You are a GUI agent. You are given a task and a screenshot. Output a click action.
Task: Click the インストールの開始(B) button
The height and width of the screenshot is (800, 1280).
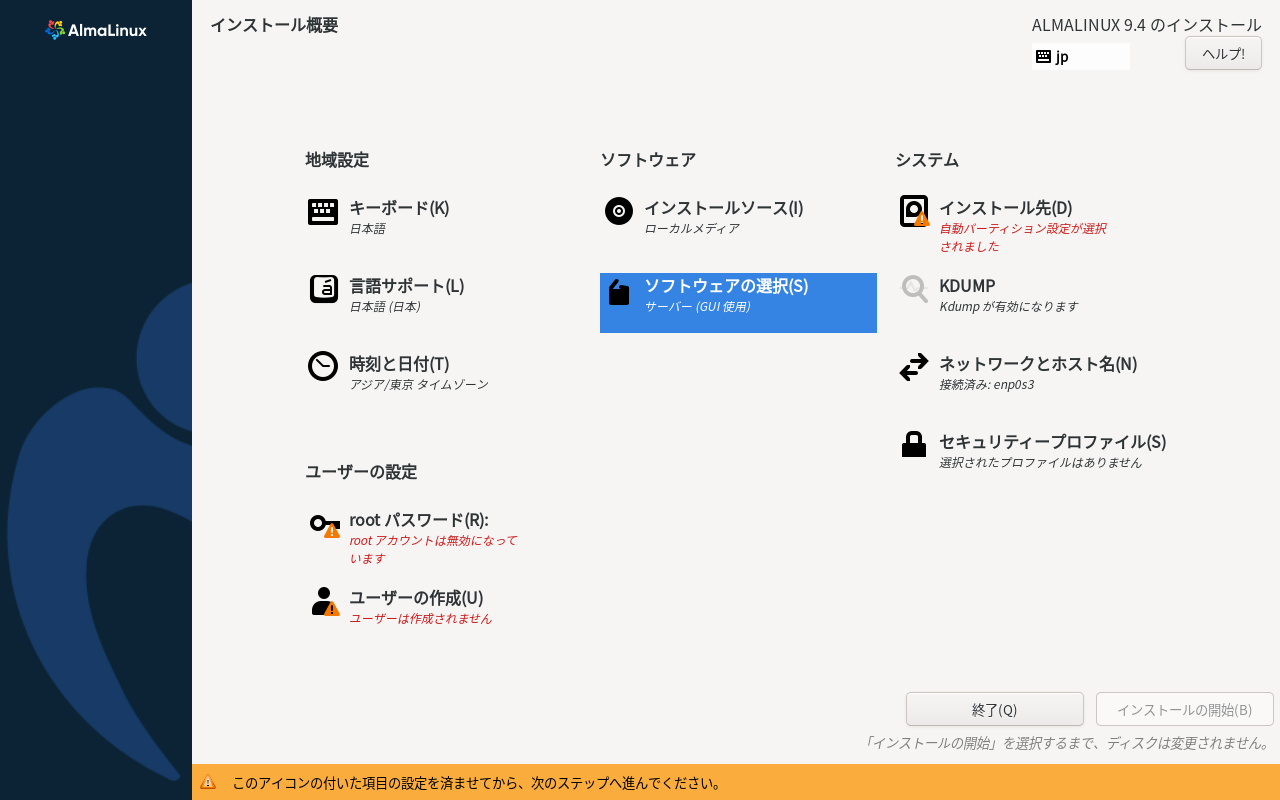[1185, 709]
